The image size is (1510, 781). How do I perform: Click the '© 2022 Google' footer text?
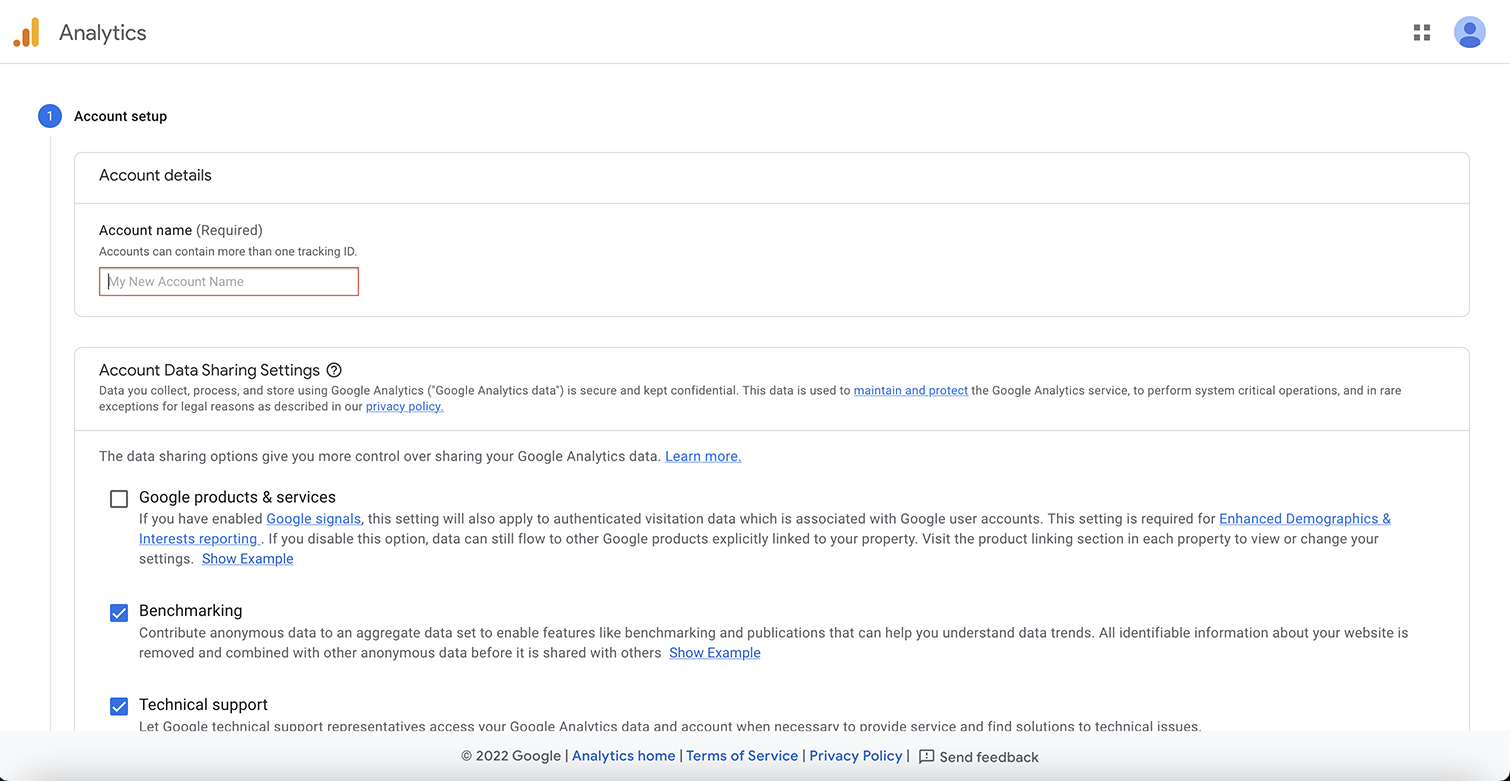[511, 756]
